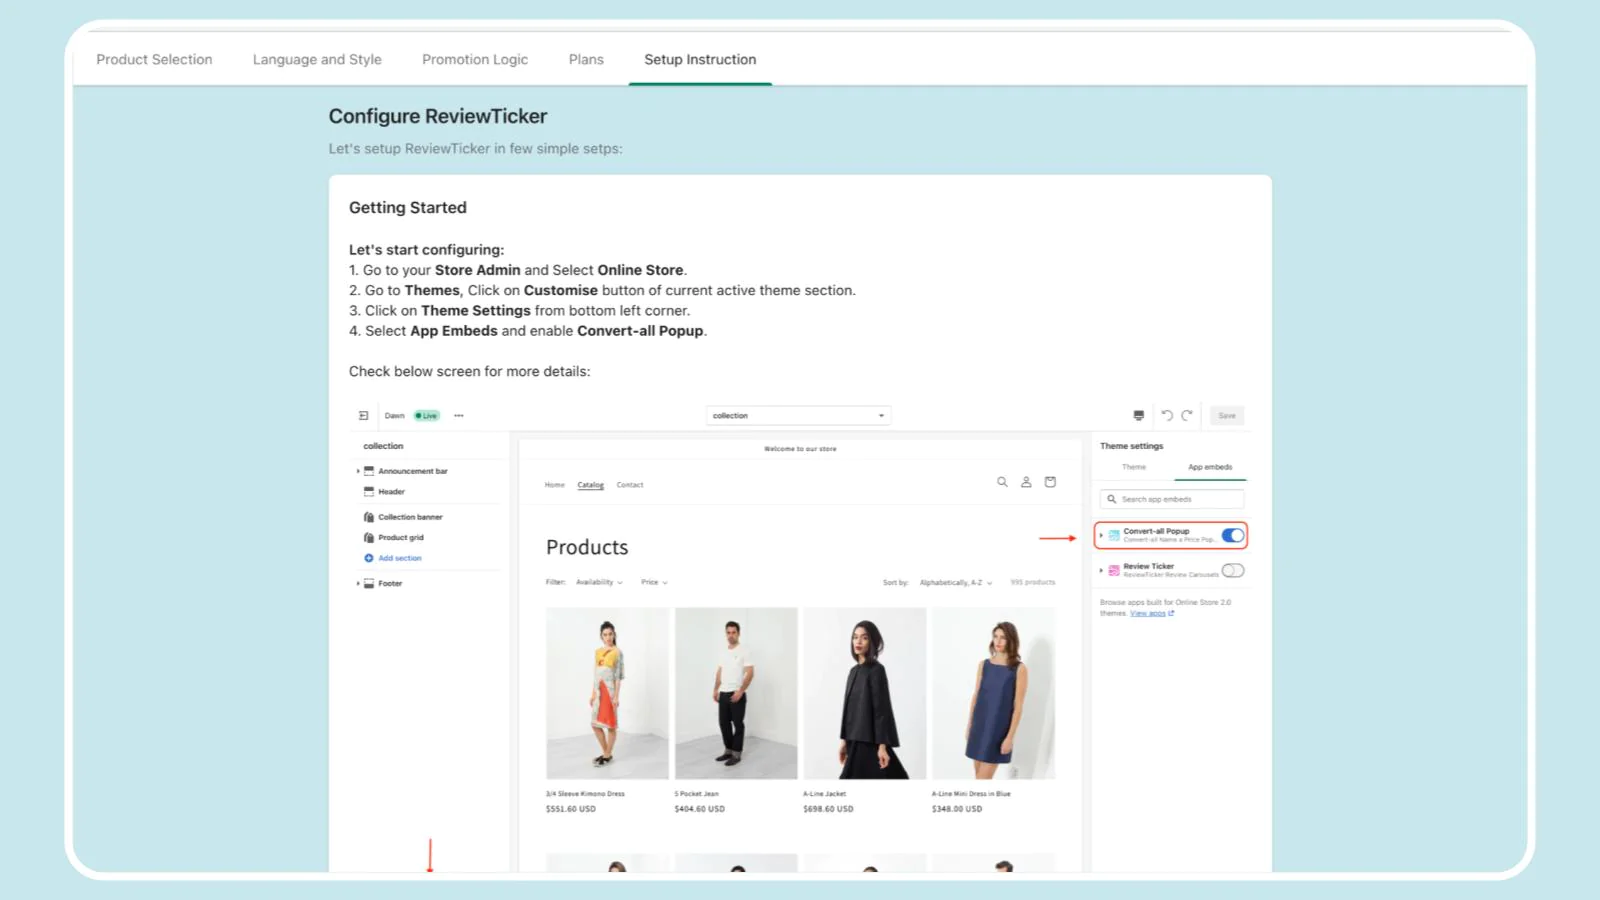Click the 5 Pocket Jean product image
The image size is (1600, 900).
[x=736, y=693]
